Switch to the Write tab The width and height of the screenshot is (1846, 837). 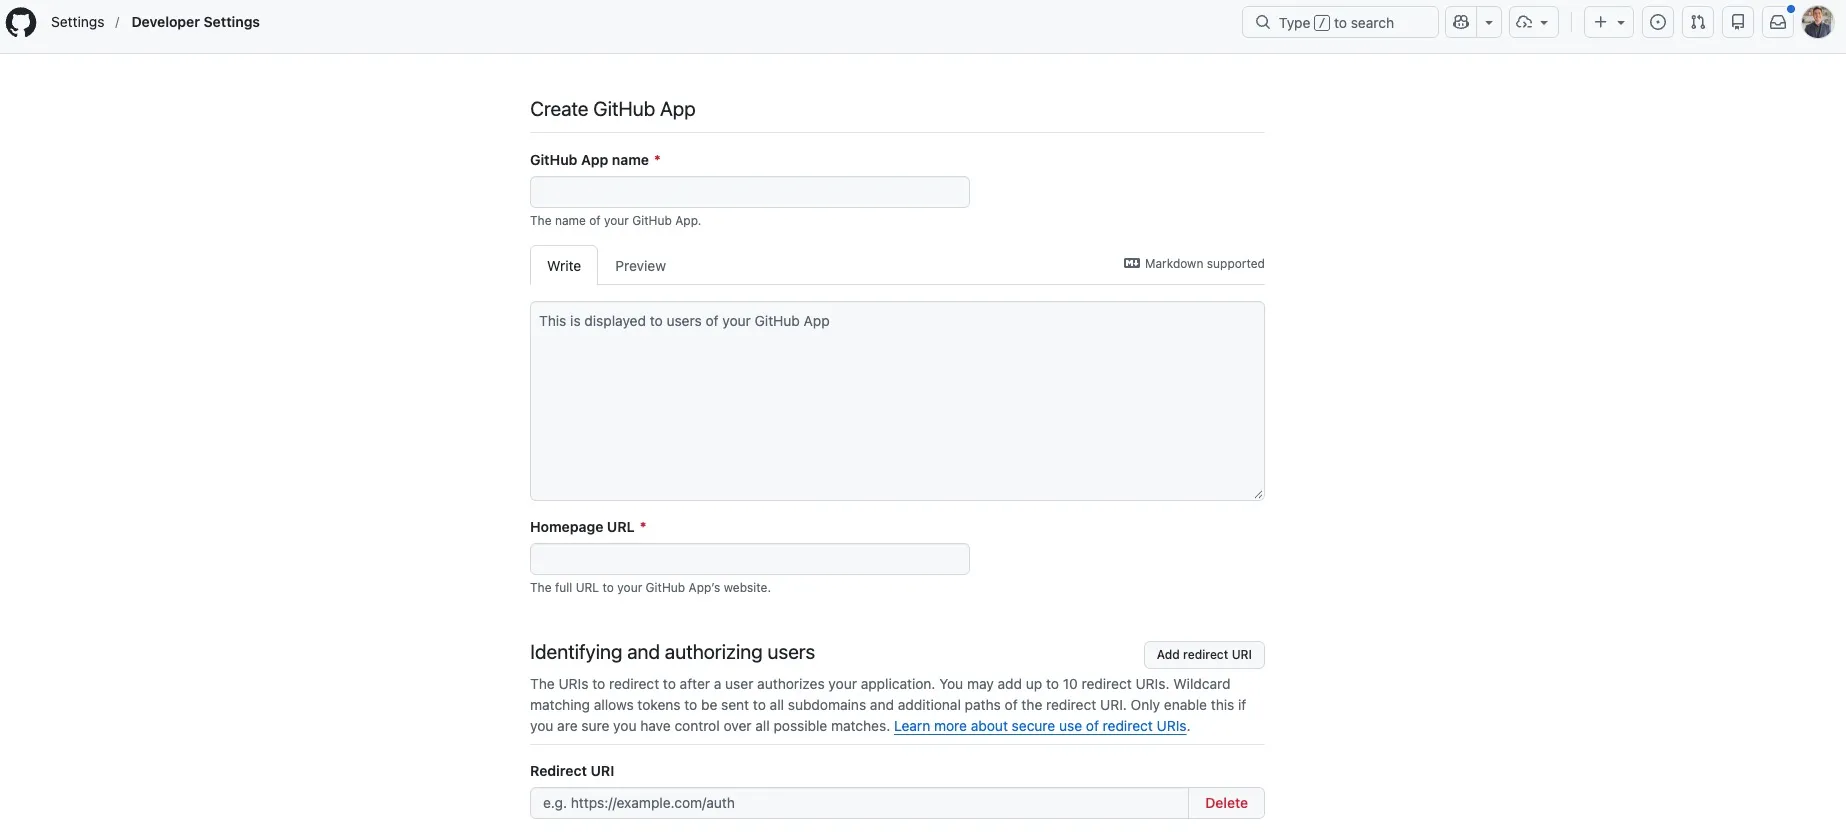(564, 266)
